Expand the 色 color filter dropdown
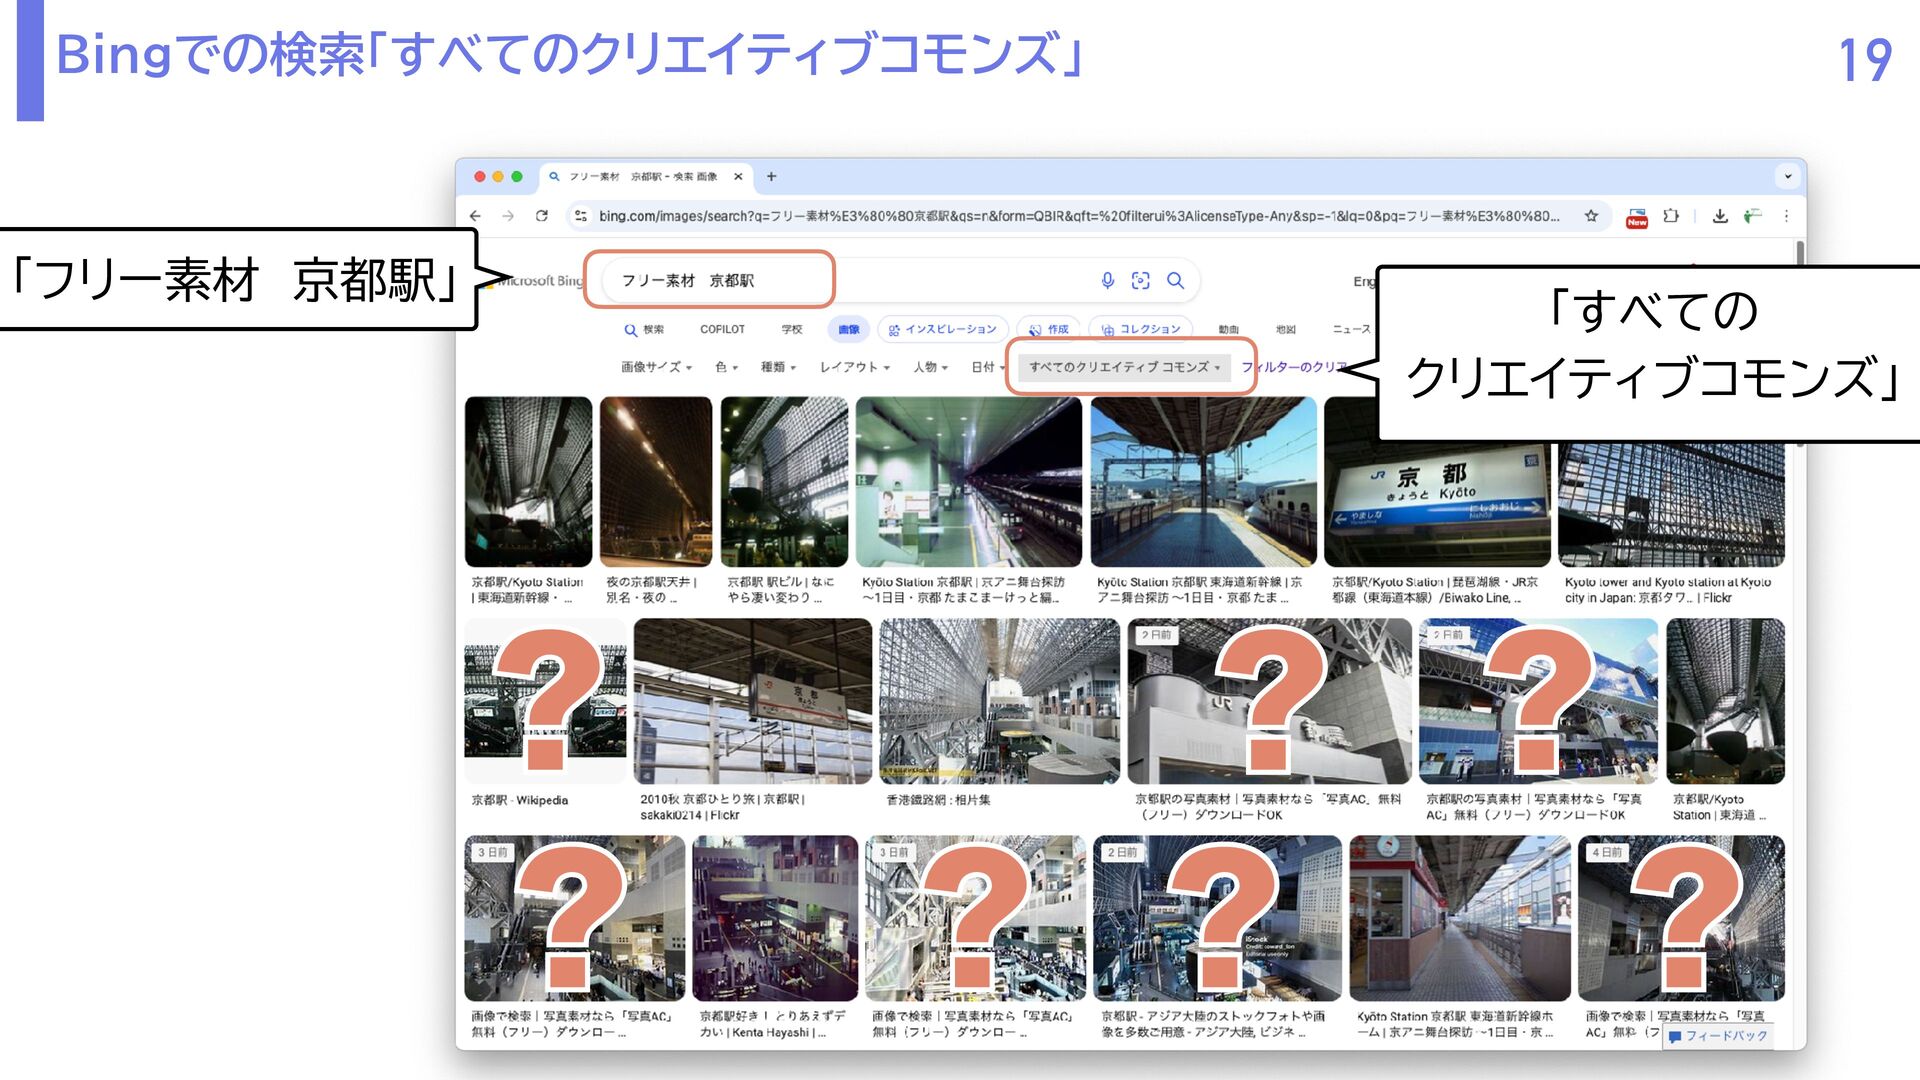 (x=726, y=367)
